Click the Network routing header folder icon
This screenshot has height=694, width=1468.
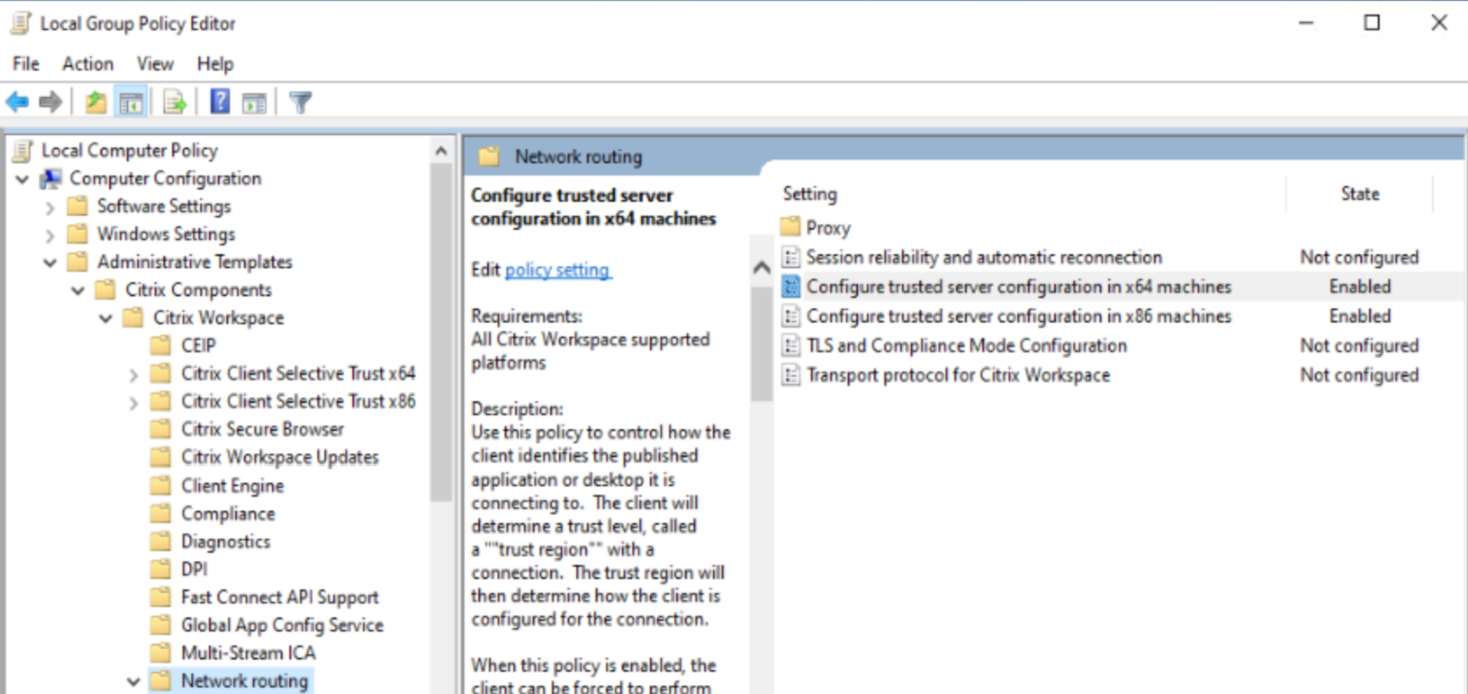(489, 157)
